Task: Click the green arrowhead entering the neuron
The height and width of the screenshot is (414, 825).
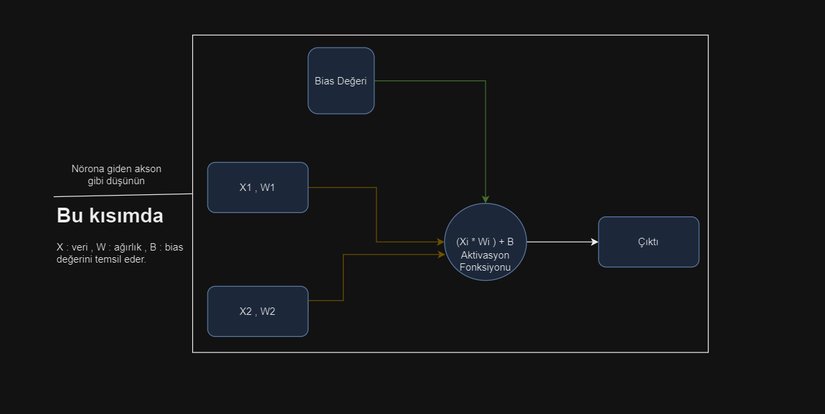Action: click(485, 198)
